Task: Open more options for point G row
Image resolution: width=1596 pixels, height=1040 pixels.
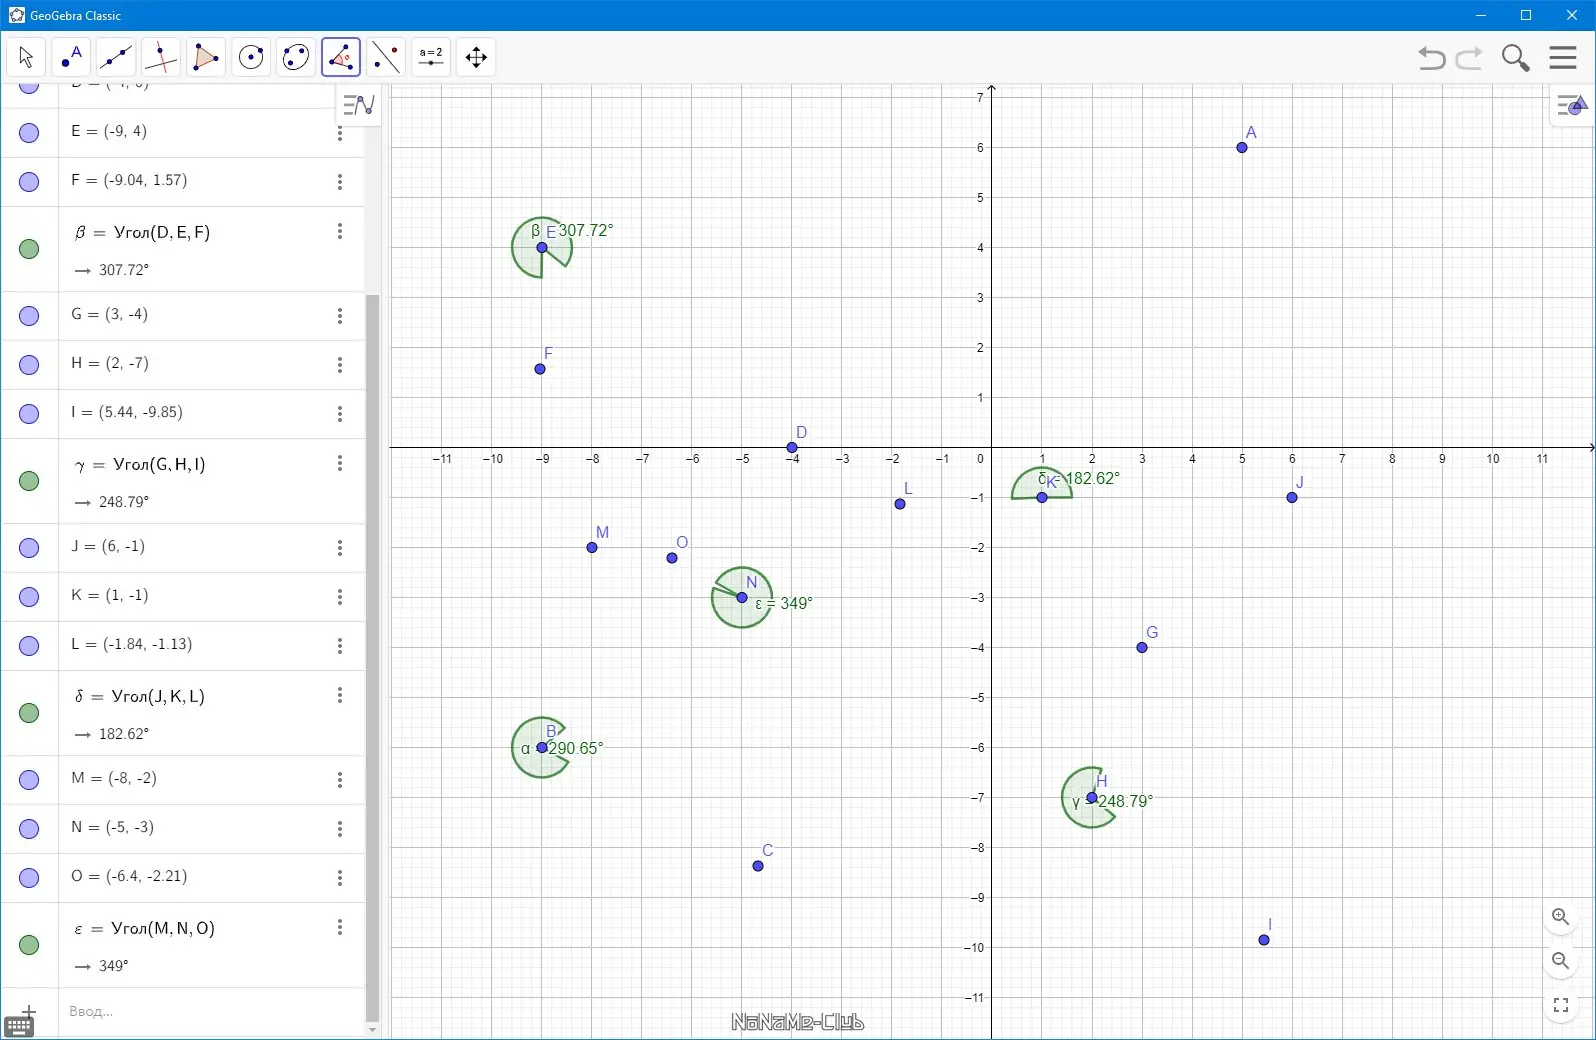Action: pos(340,316)
